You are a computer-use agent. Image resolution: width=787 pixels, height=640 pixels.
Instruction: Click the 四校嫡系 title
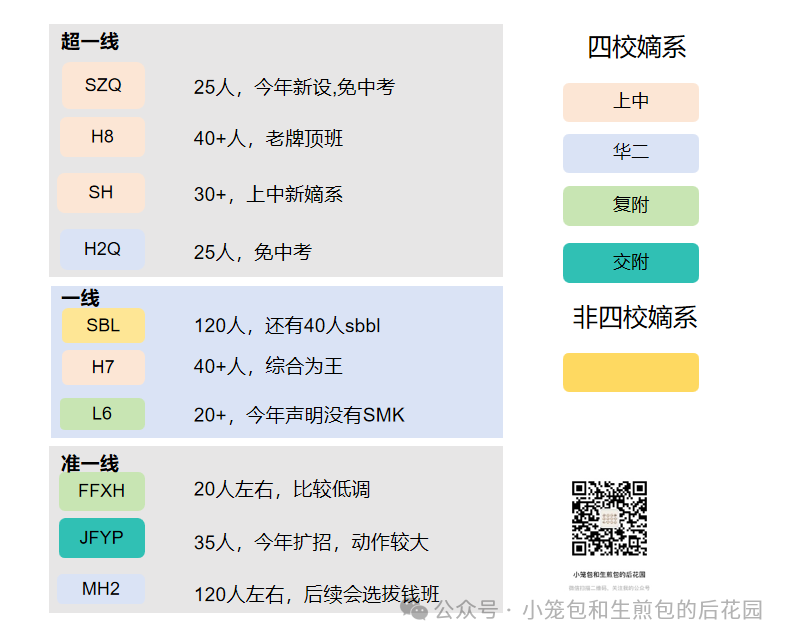point(636,48)
